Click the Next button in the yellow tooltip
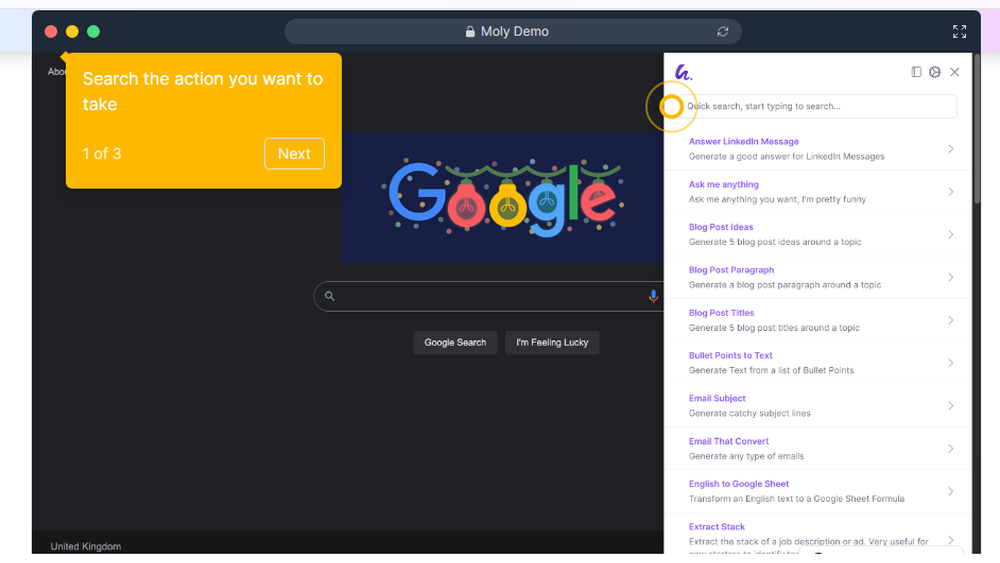This screenshot has height=563, width=1000. (x=294, y=154)
